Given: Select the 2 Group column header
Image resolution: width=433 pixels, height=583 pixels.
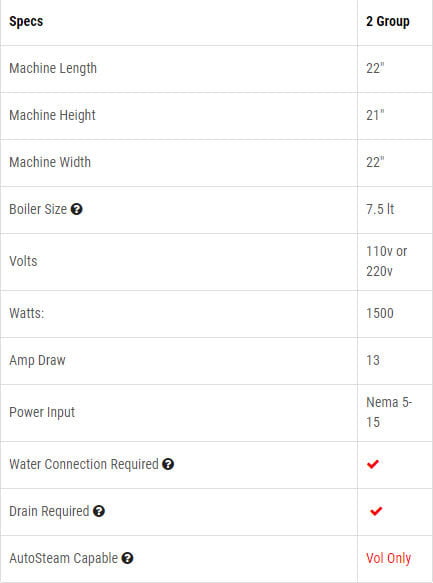Looking at the screenshot, I should point(388,21).
